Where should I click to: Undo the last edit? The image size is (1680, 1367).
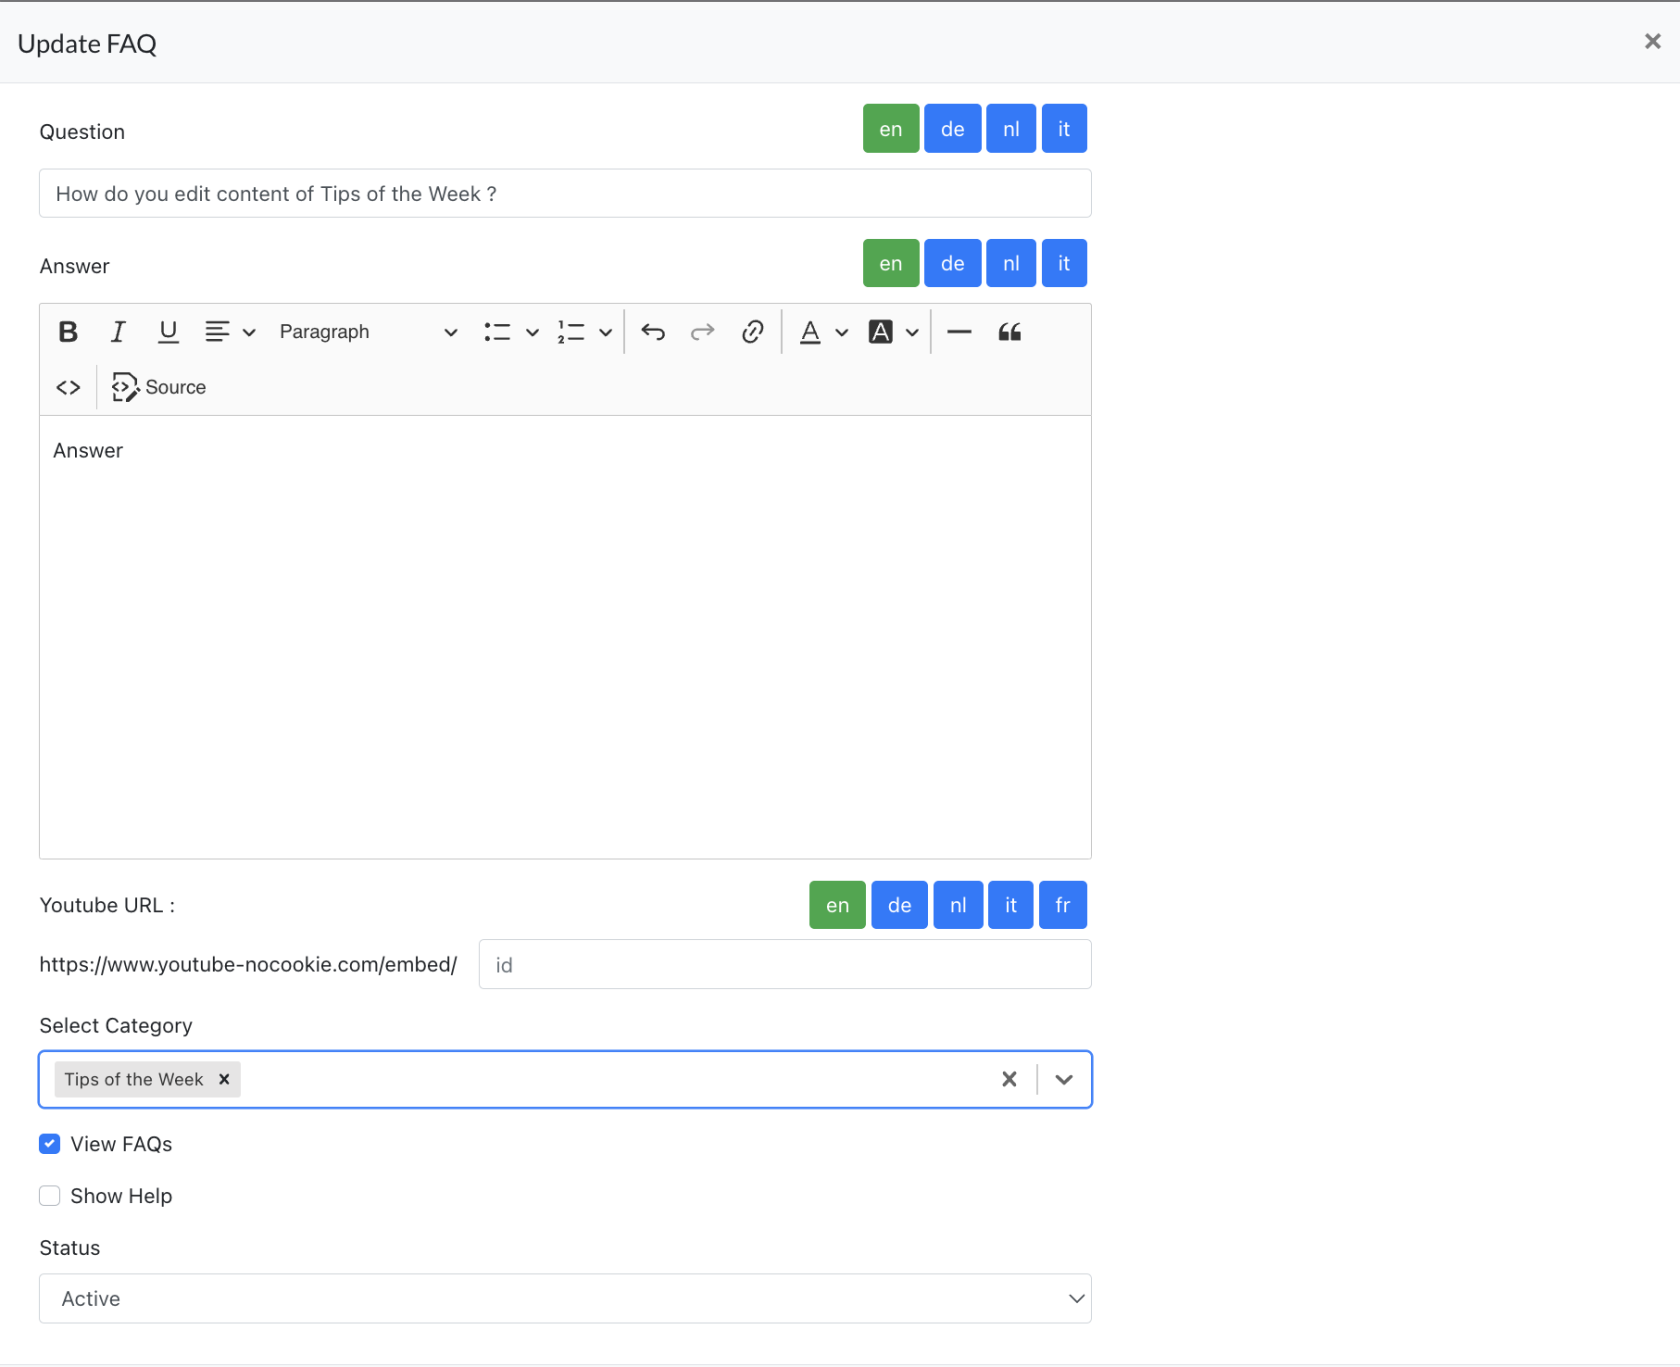(x=653, y=332)
